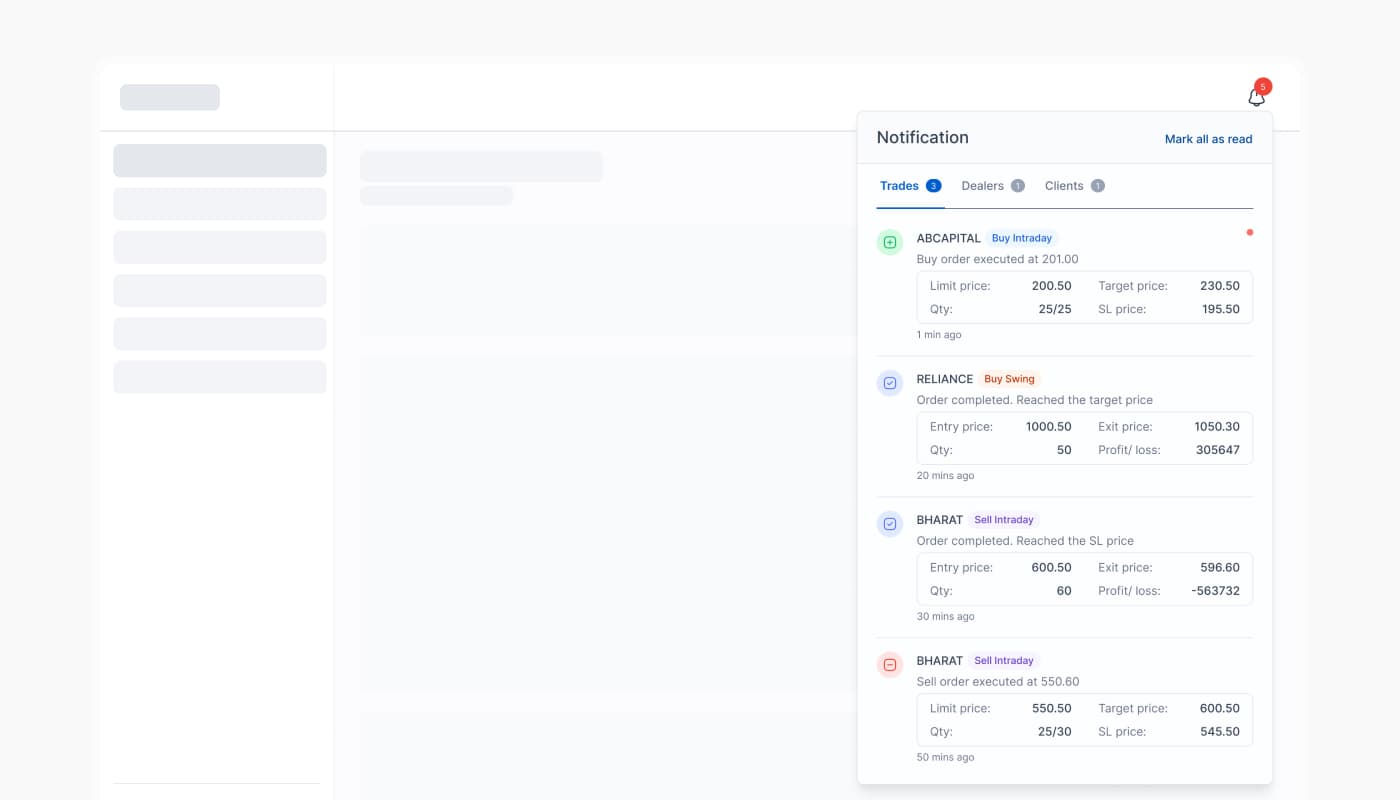Screen dimensions: 1400x800
Task: Click RELIANCE entry price 1000.50
Action: (1048, 427)
